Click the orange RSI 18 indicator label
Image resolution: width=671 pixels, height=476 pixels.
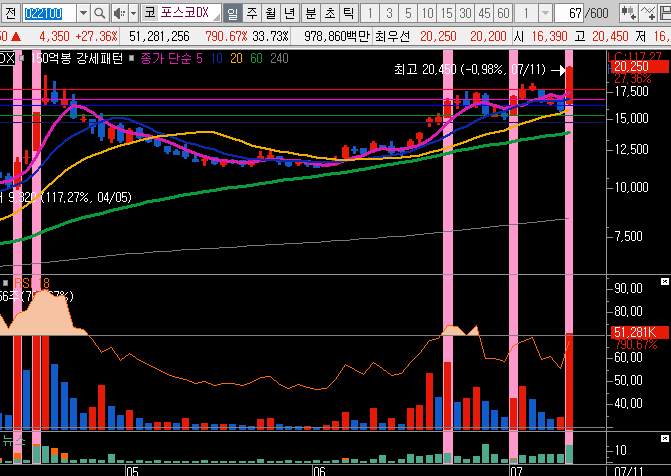coord(32,283)
